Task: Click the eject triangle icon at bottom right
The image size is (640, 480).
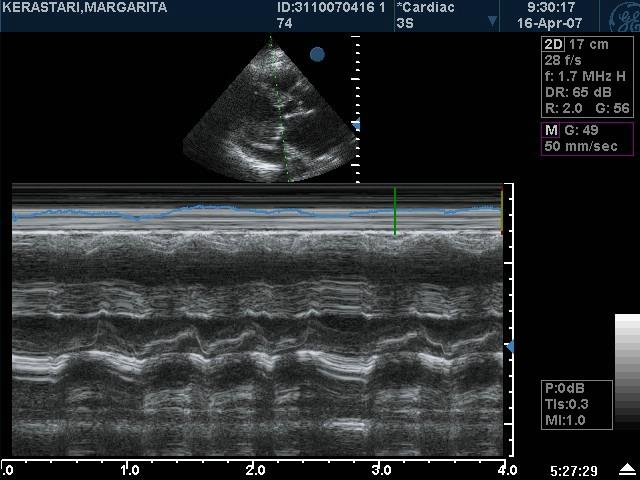Action: click(626, 469)
